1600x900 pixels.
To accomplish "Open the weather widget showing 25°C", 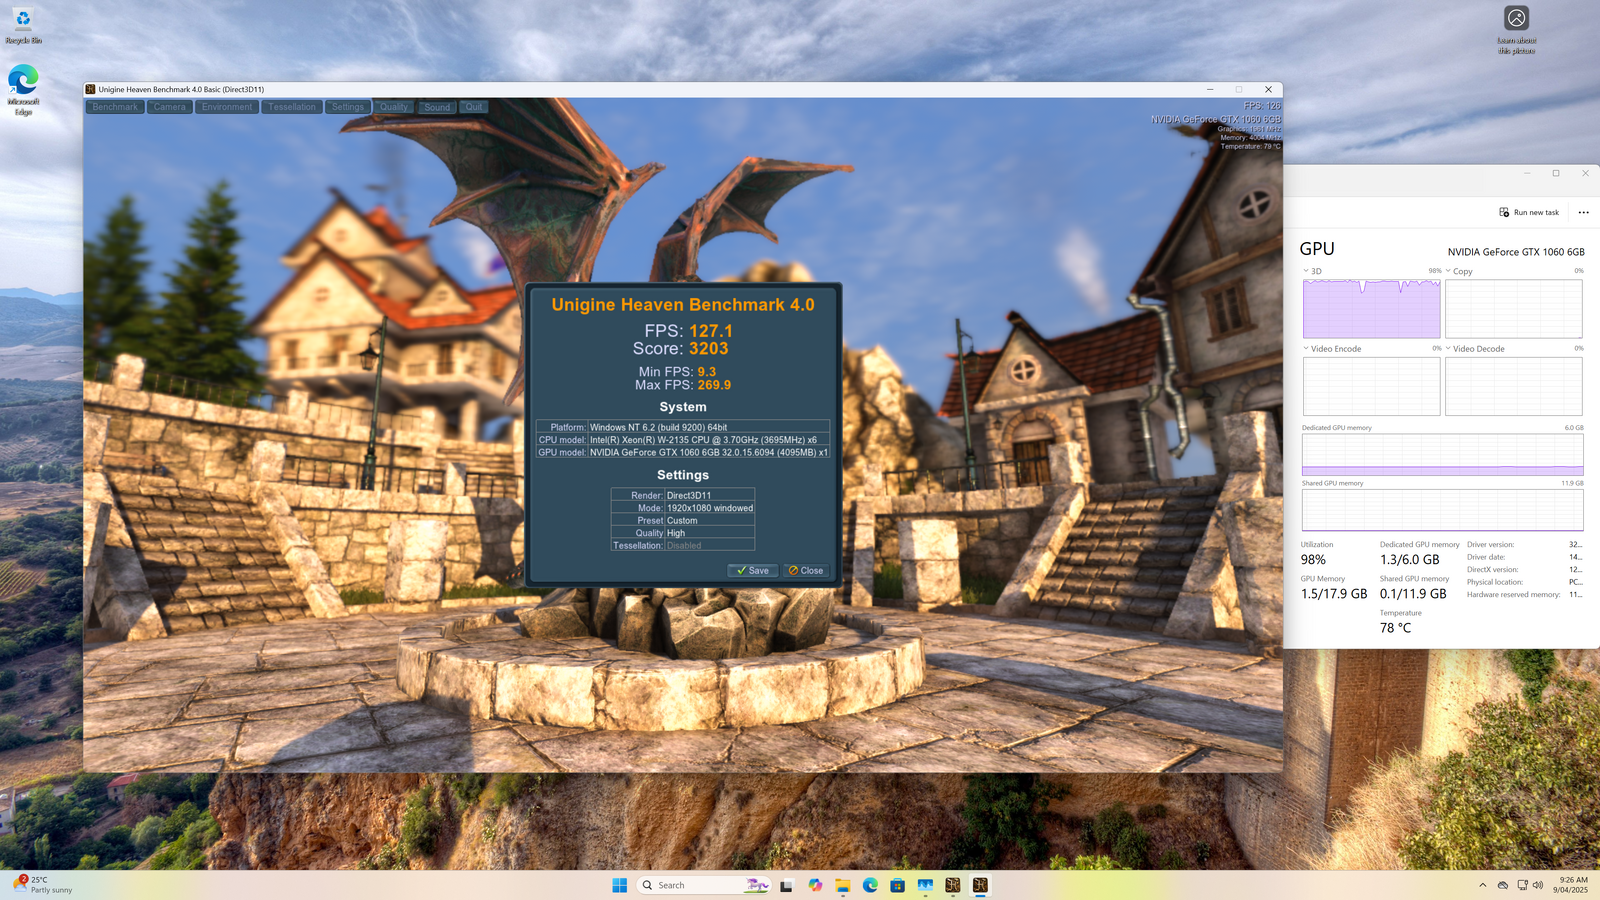I will (43, 884).
